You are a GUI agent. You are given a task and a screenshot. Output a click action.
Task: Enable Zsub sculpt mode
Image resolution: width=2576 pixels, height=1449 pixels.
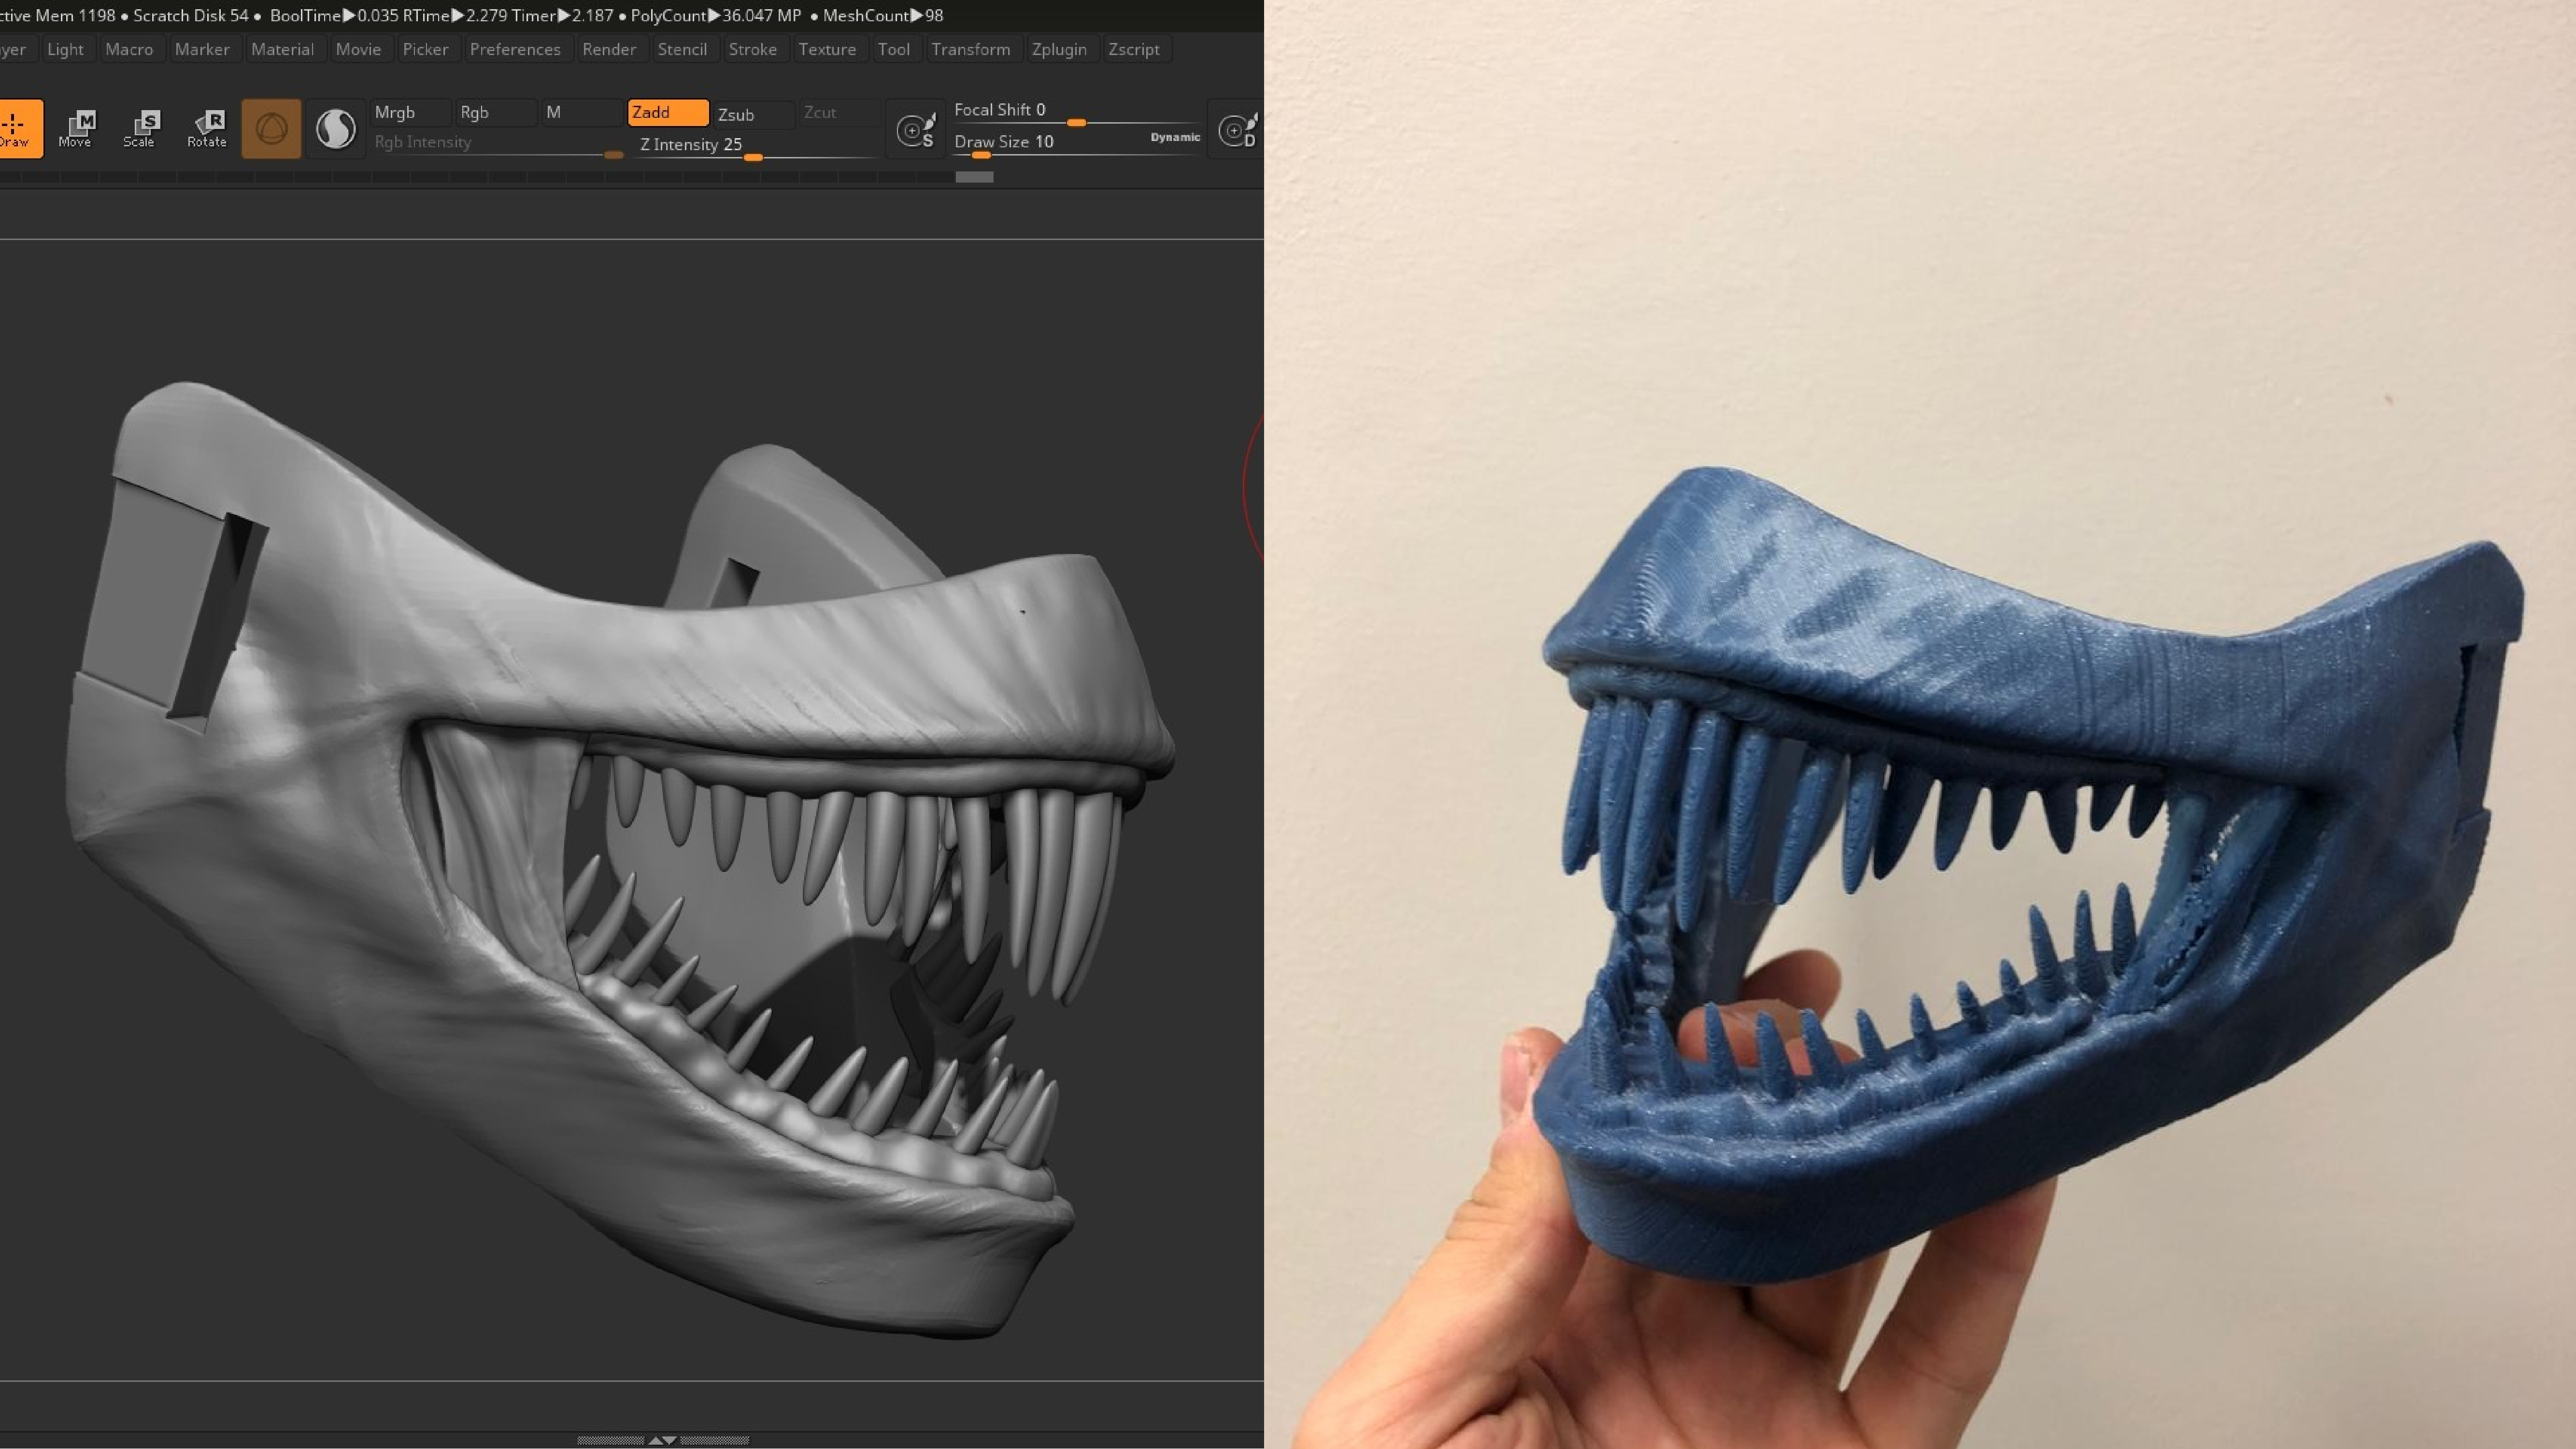[754, 114]
